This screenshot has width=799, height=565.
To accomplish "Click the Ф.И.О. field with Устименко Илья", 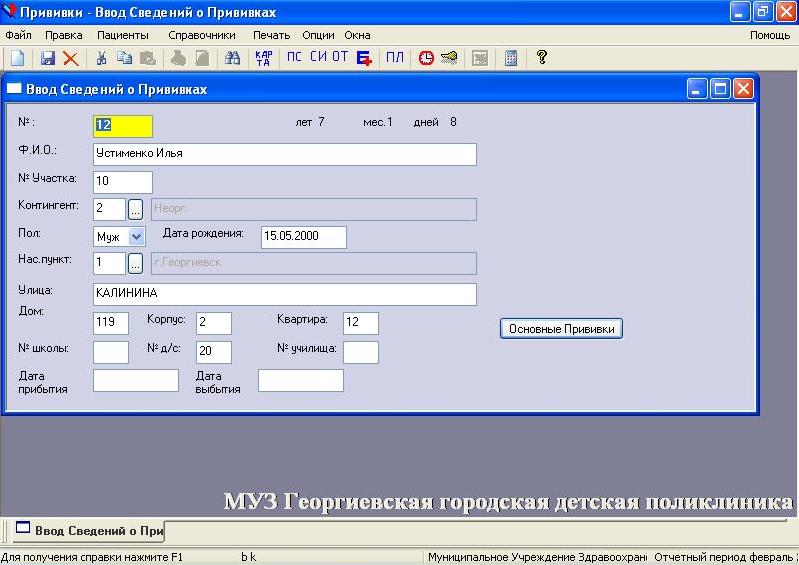I will pyautogui.click(x=285, y=154).
